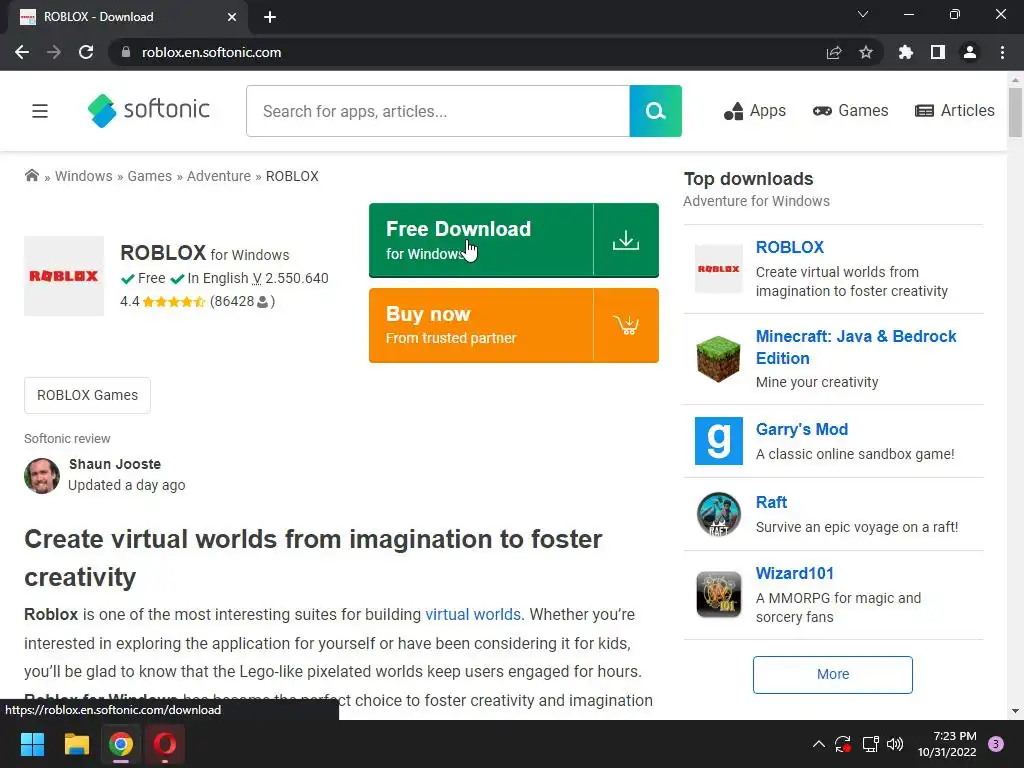Viewport: 1024px width, 768px height.
Task: Click the shopping cart icon on orange button
Action: (x=626, y=325)
